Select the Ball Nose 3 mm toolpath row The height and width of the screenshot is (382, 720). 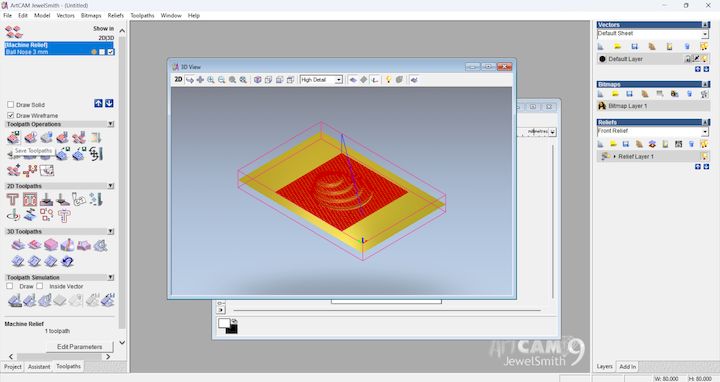coord(59,52)
